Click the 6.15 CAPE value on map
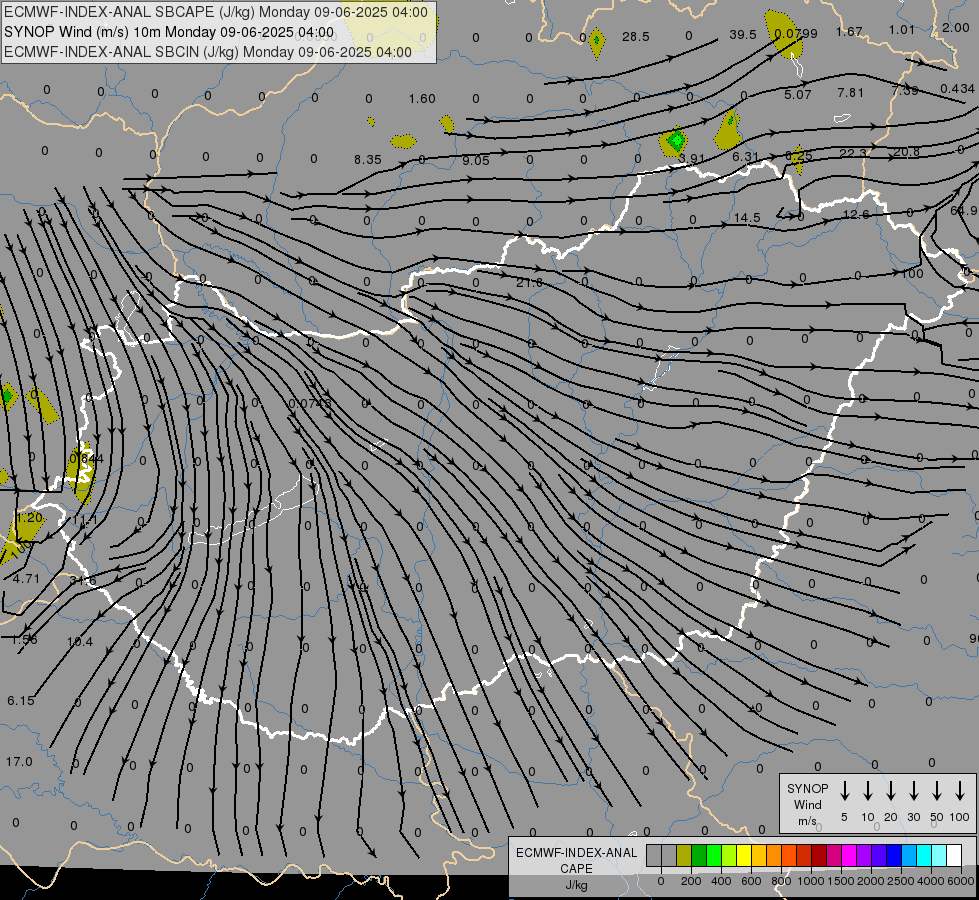979x900 pixels. [x=21, y=701]
